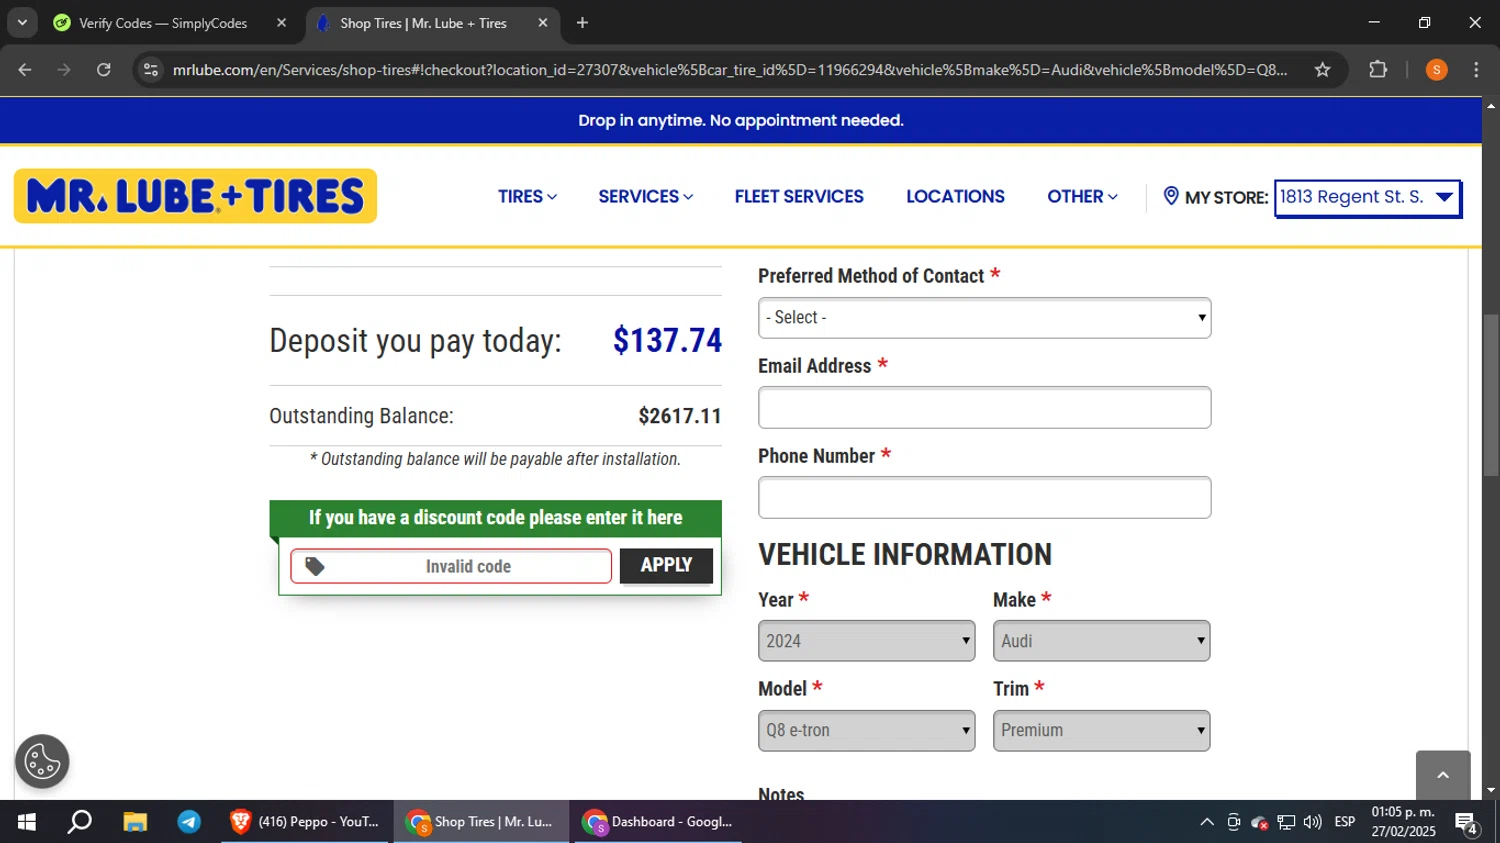Click the back-to-top arrow button
Image resolution: width=1500 pixels, height=843 pixels.
pyautogui.click(x=1443, y=775)
